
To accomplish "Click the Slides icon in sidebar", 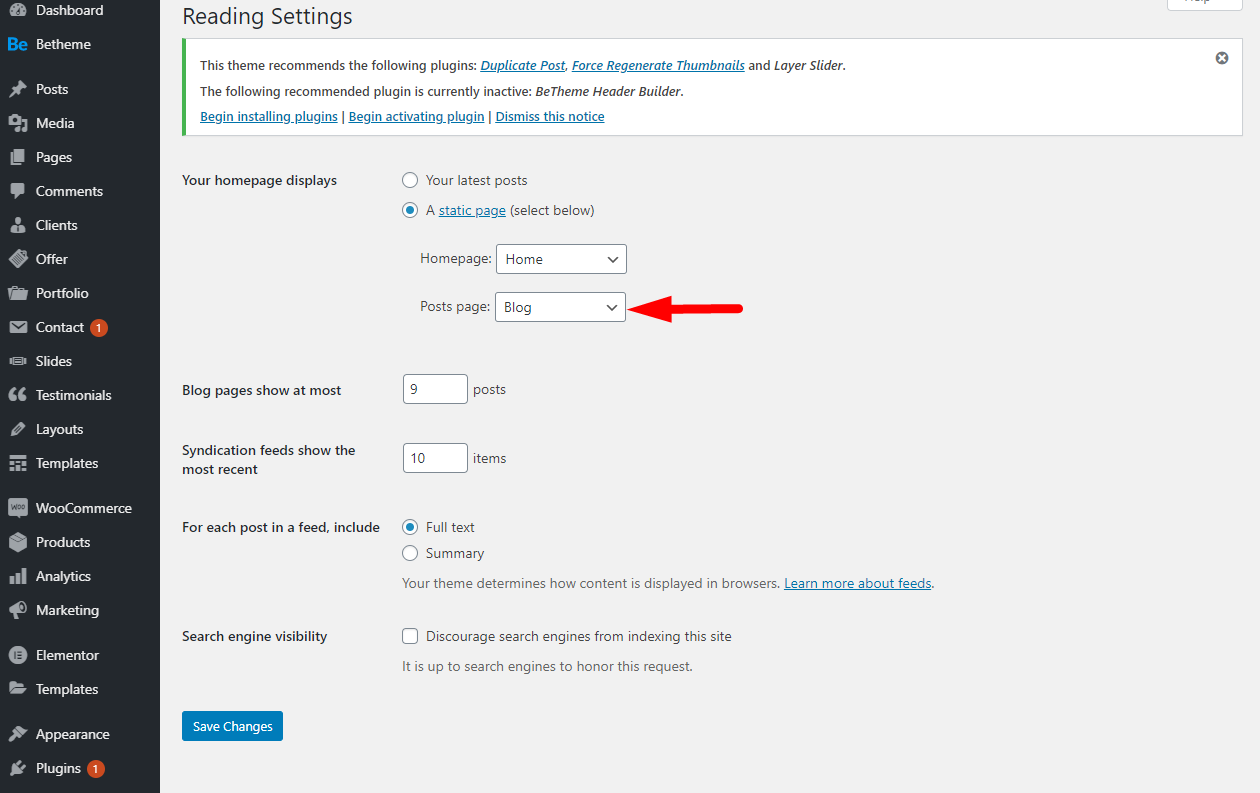I will click(17, 361).
